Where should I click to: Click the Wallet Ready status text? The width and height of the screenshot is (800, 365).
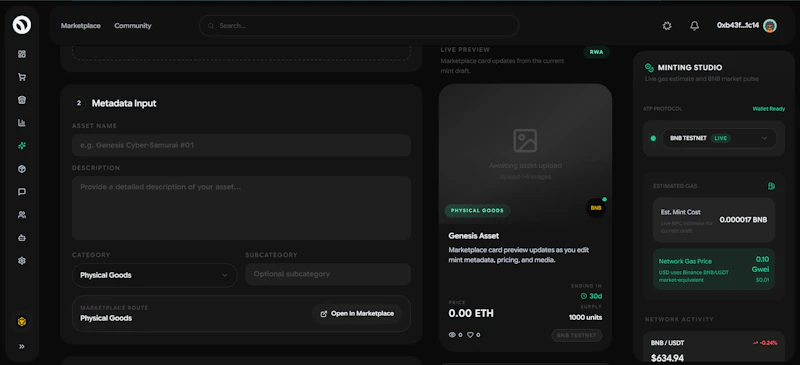tap(769, 109)
